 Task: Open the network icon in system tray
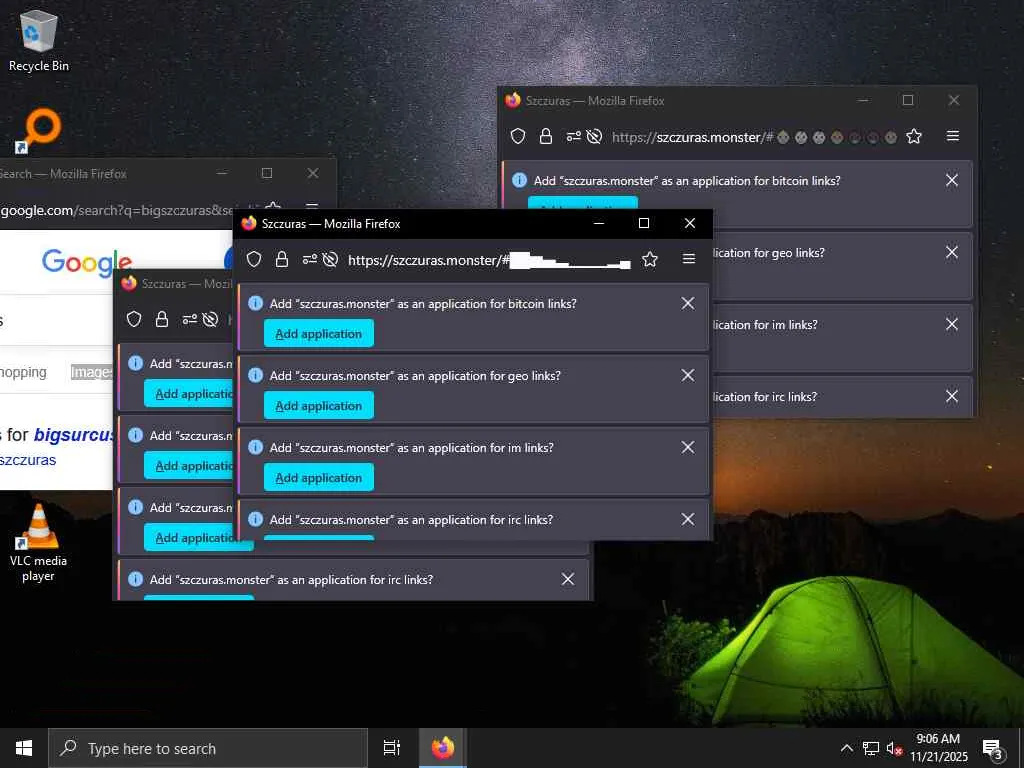[871, 748]
